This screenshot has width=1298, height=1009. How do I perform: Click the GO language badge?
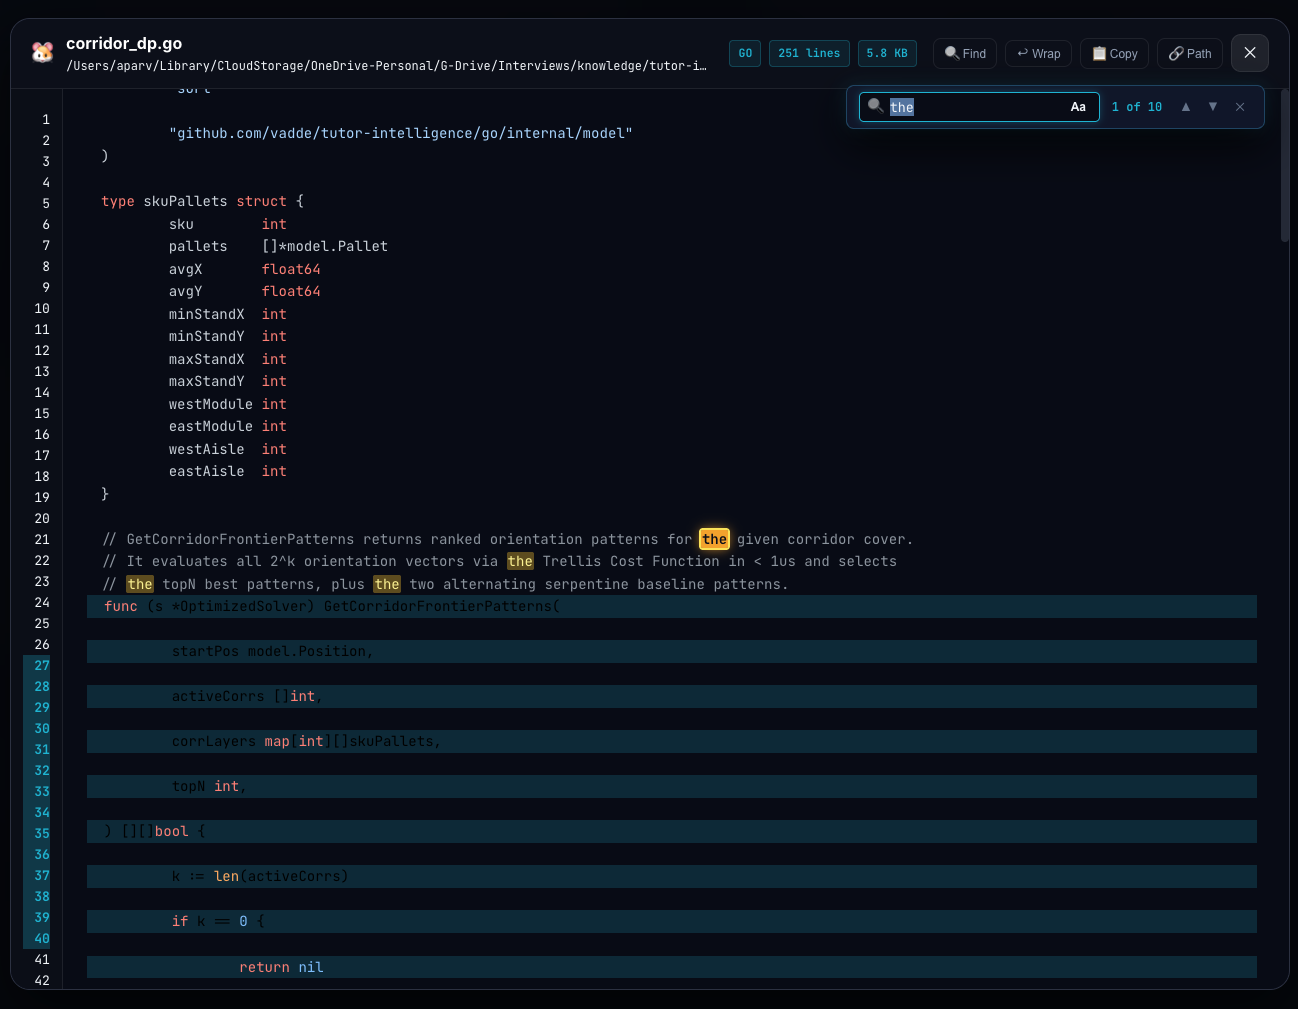coord(745,54)
